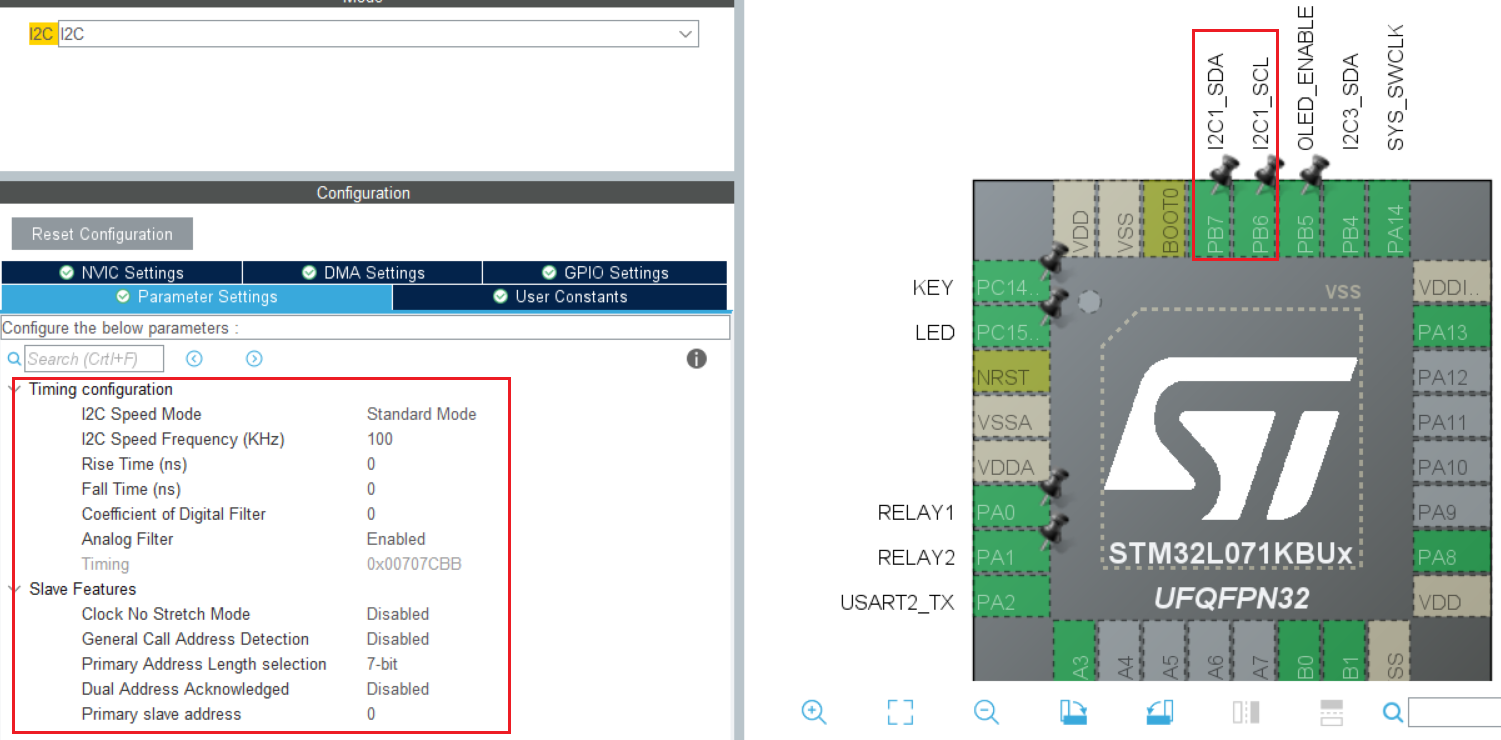Screen dimensions: 1501x740
Task: Click the I2C3_SDA pin label
Action: pos(1350,101)
